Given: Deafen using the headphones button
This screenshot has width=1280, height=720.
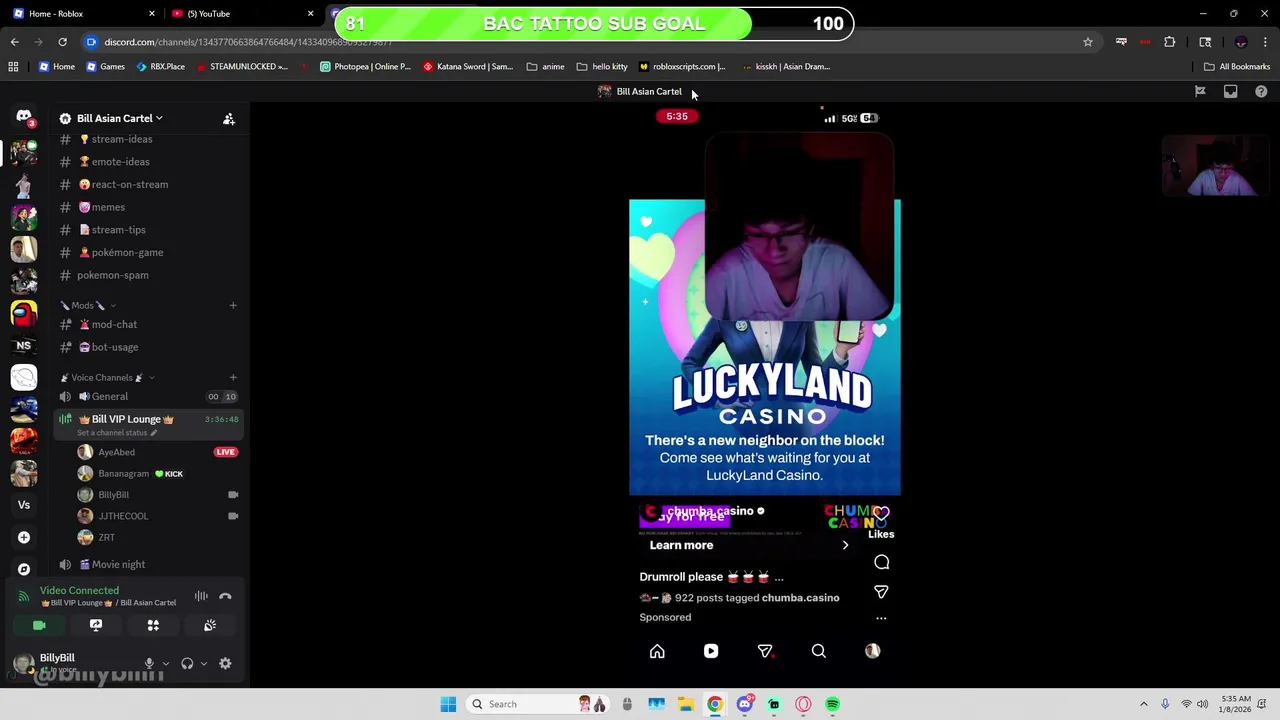Looking at the screenshot, I should pos(187,663).
